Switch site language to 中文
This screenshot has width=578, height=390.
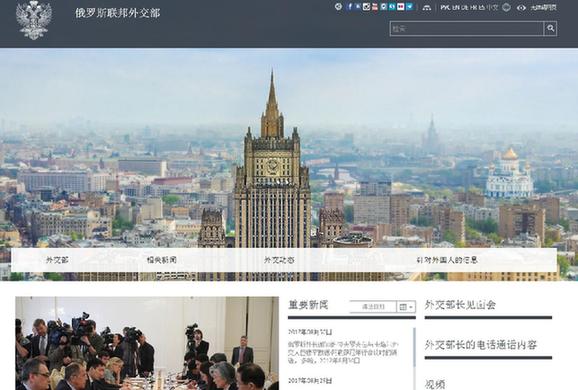click(492, 7)
